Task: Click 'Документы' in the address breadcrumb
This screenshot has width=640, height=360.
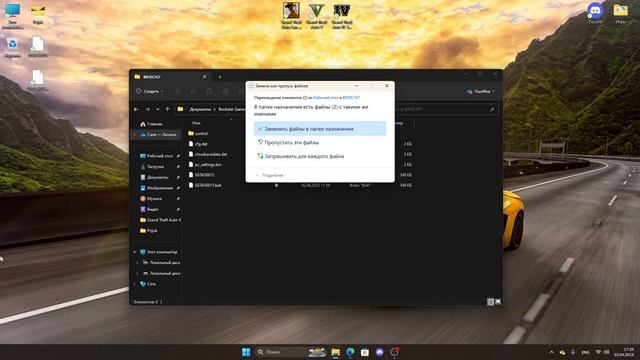Action: (200, 109)
